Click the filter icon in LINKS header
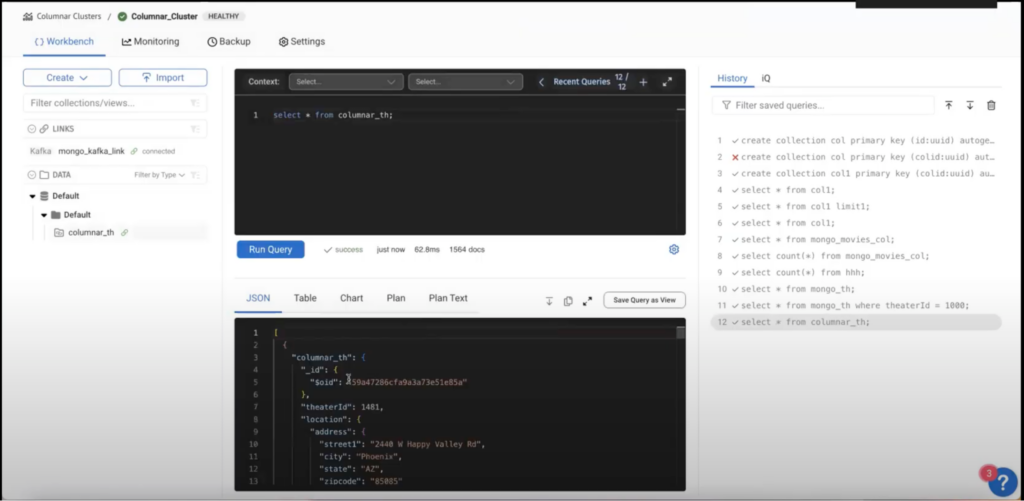The image size is (1024, 501). tap(195, 129)
